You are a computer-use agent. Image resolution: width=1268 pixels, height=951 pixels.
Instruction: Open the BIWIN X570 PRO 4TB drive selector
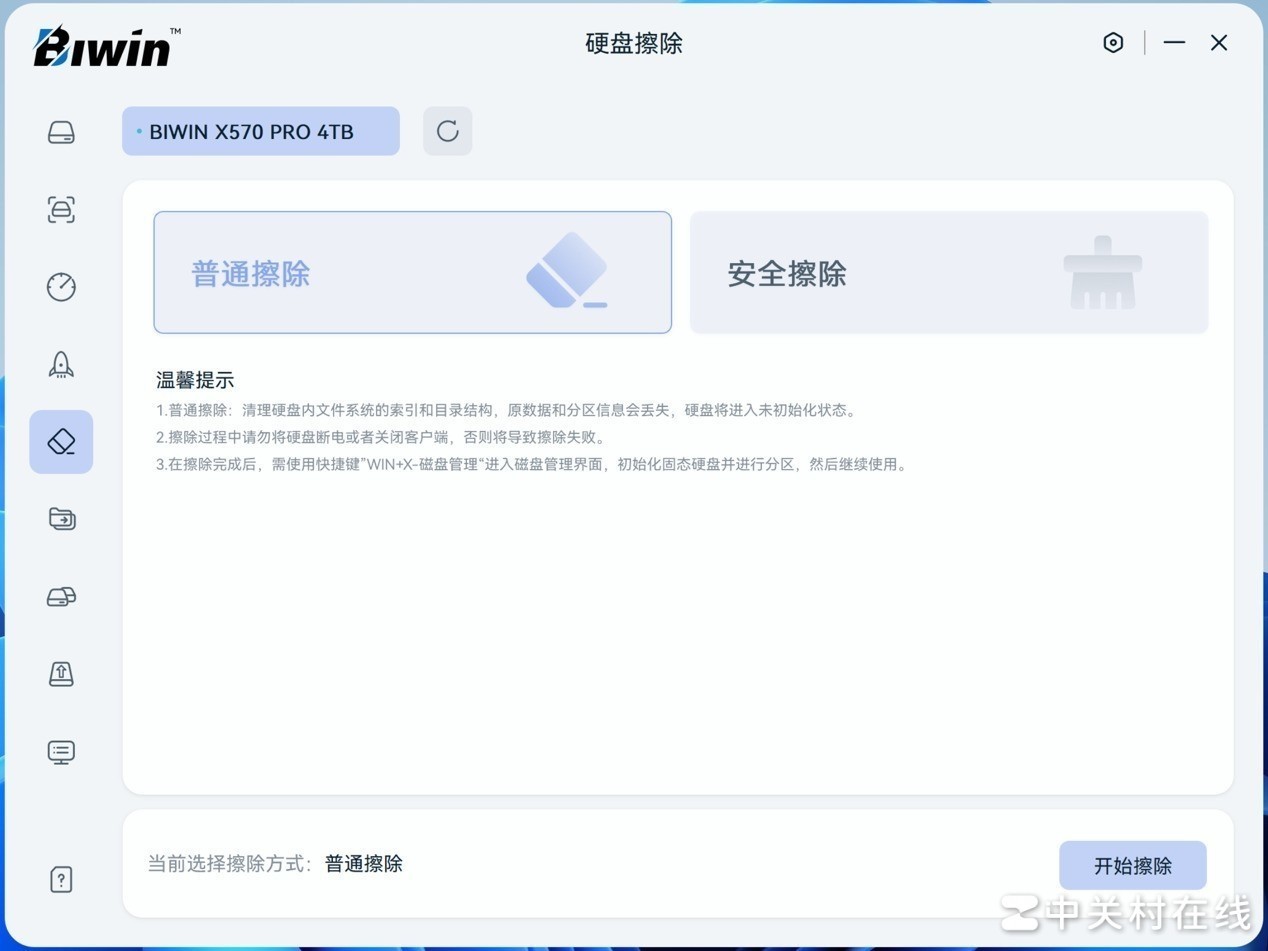(261, 131)
